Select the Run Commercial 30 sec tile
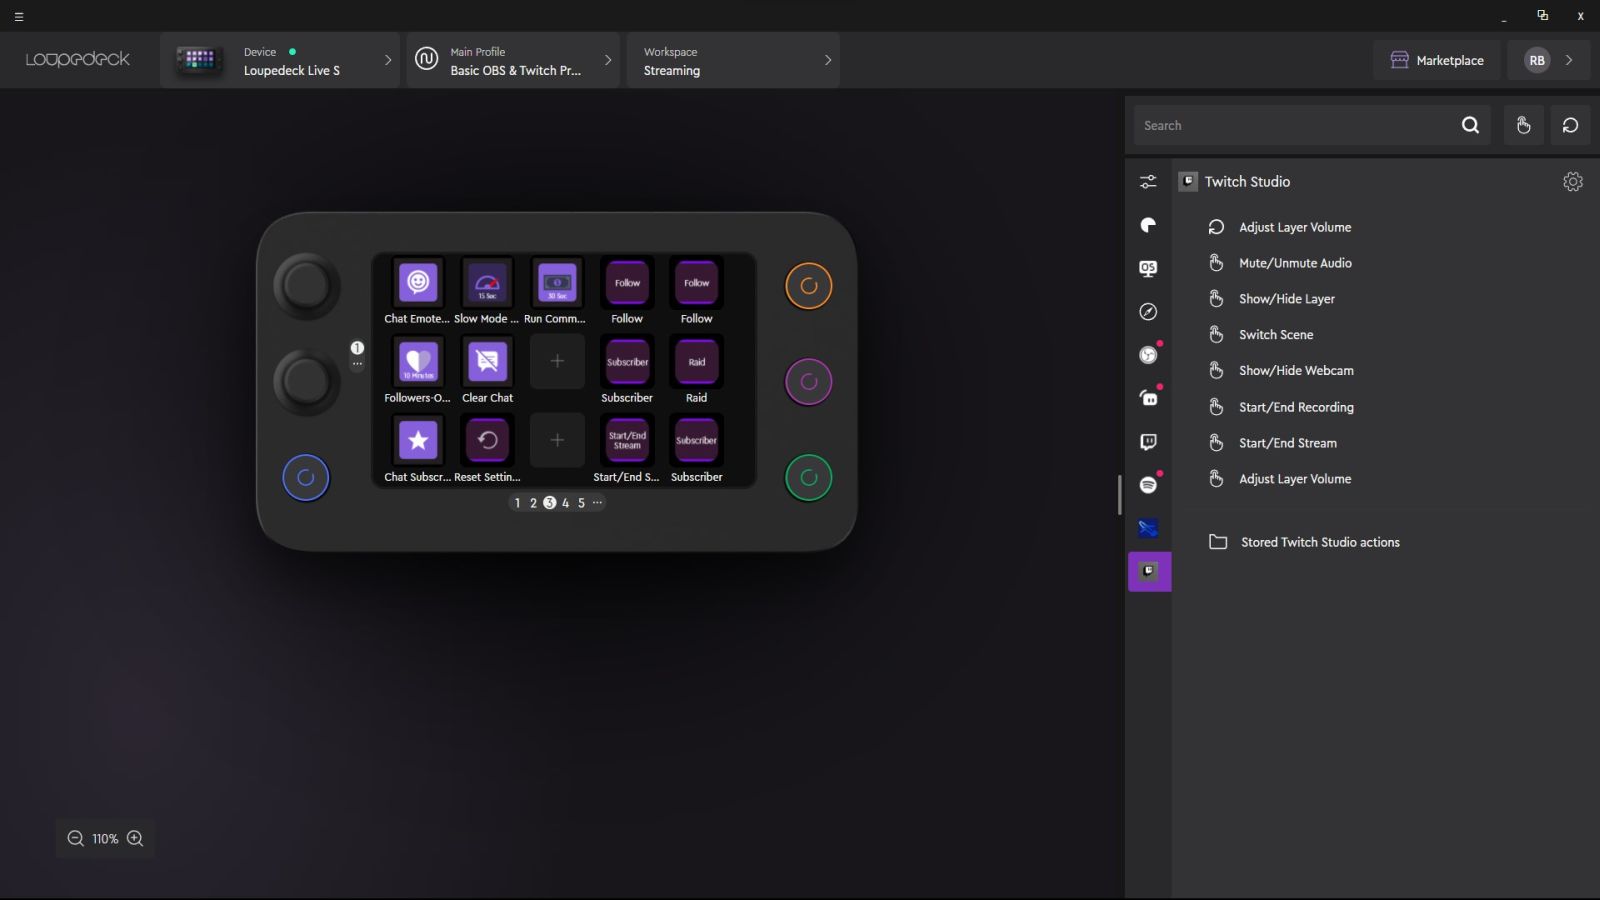Viewport: 1600px width, 900px height. pos(557,283)
